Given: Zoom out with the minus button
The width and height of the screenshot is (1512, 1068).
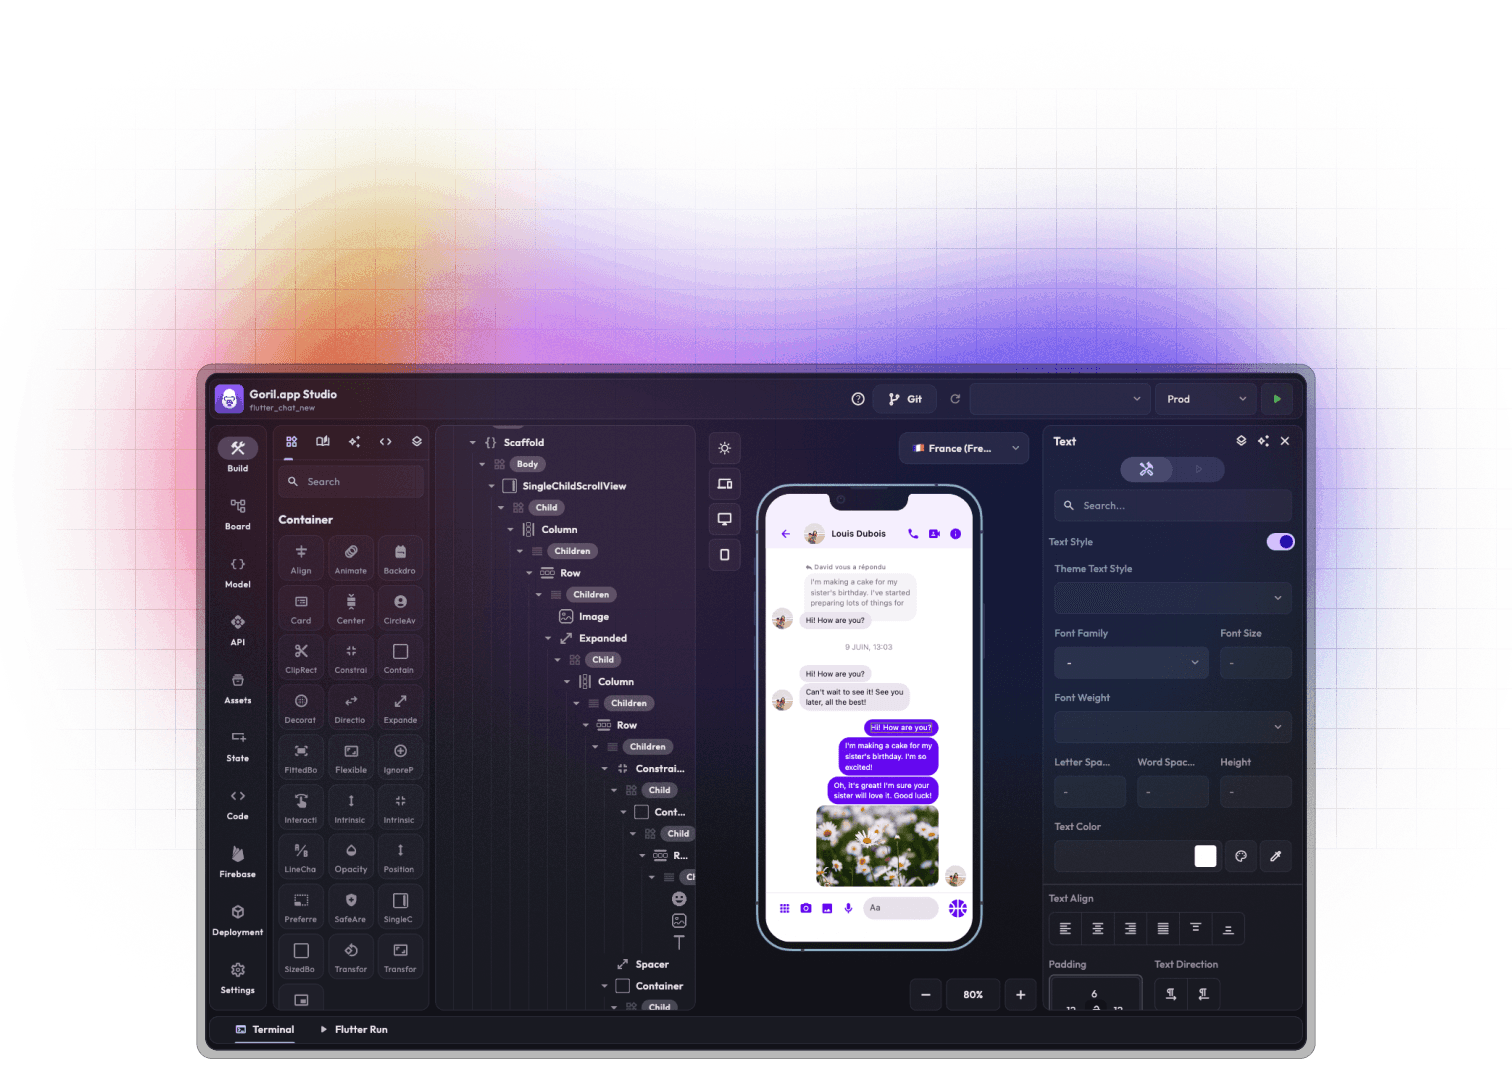Looking at the screenshot, I should pyautogui.click(x=926, y=994).
